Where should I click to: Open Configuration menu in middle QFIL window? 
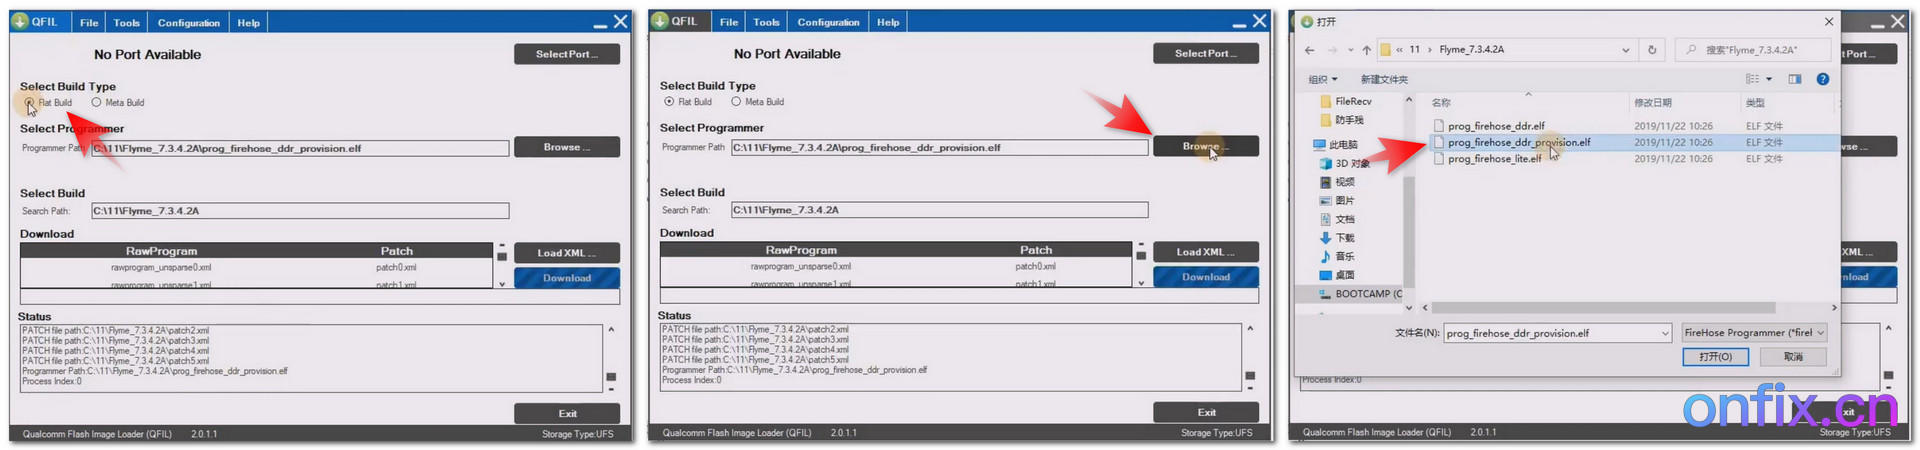(x=827, y=22)
